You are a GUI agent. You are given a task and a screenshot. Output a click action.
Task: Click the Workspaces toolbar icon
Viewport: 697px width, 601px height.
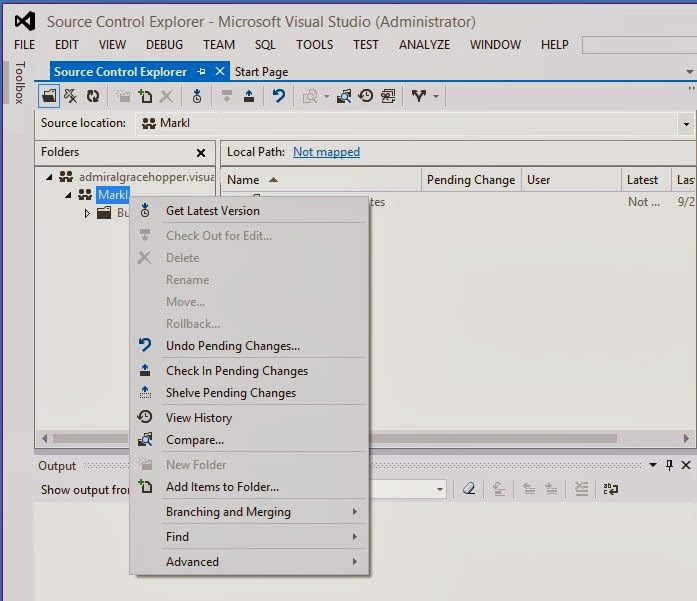click(388, 96)
